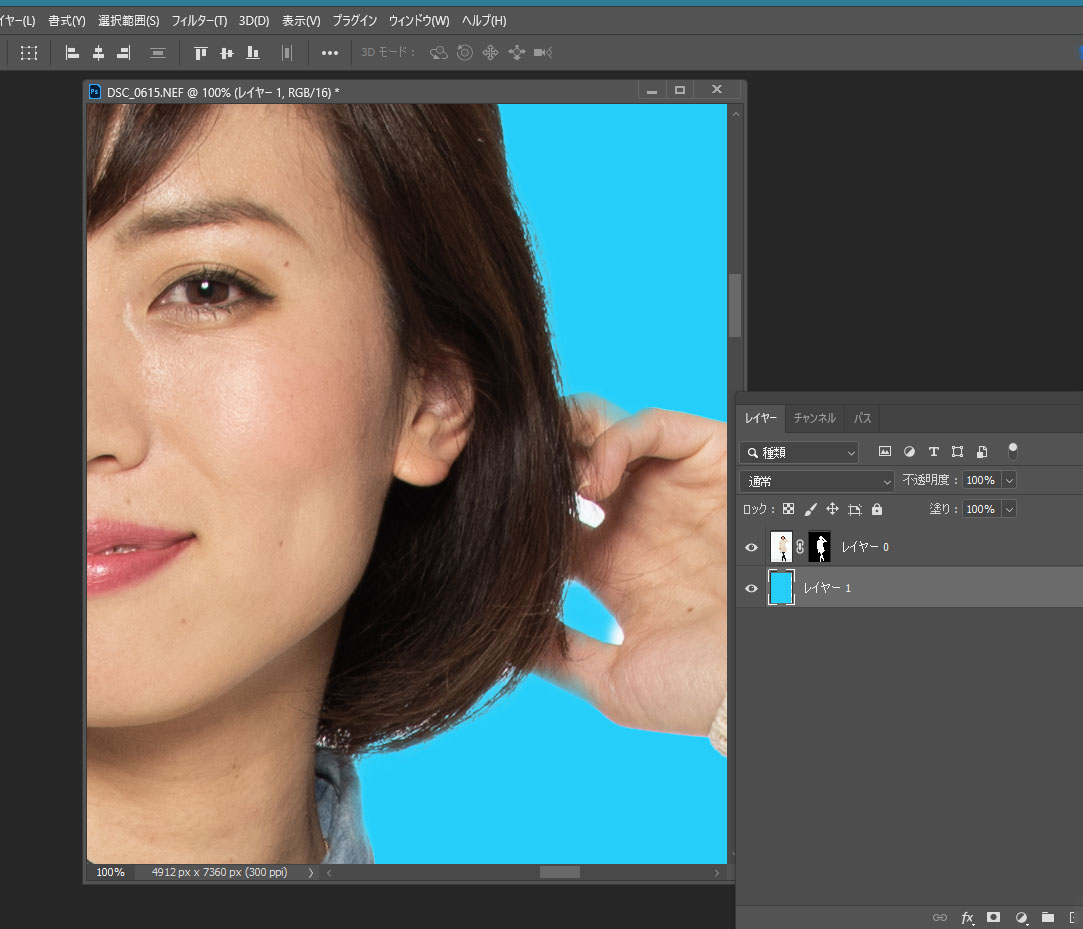Image resolution: width=1083 pixels, height=929 pixels.
Task: Switch to the チャンネル tab
Action: point(814,418)
